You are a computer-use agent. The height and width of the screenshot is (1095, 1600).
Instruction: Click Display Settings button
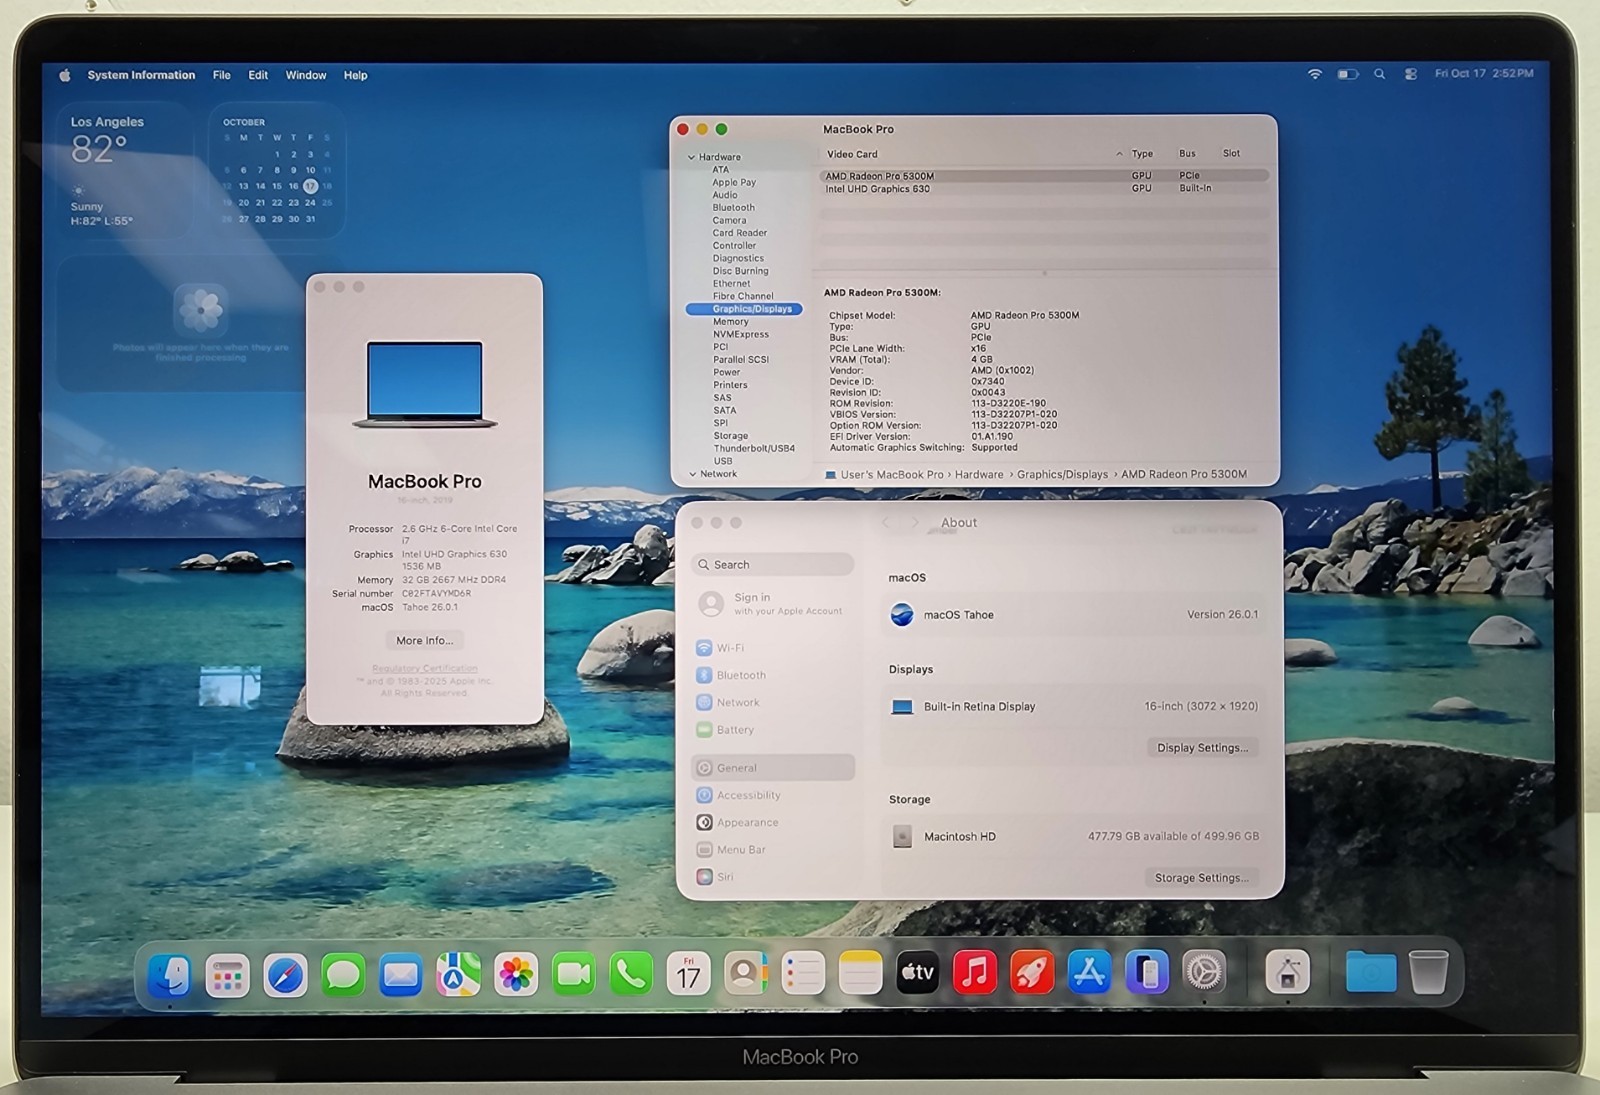click(1202, 748)
